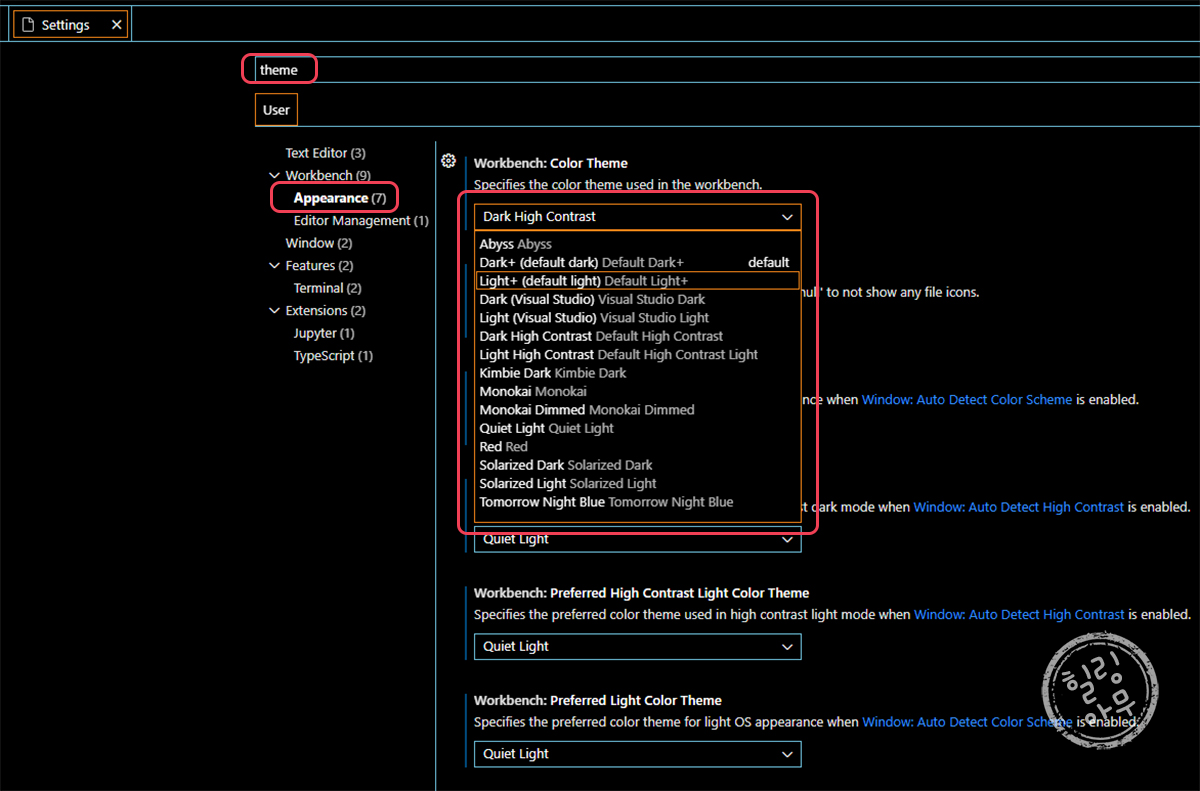Click the Workbench: Color Theme setting title
1200x791 pixels.
[x=551, y=163]
